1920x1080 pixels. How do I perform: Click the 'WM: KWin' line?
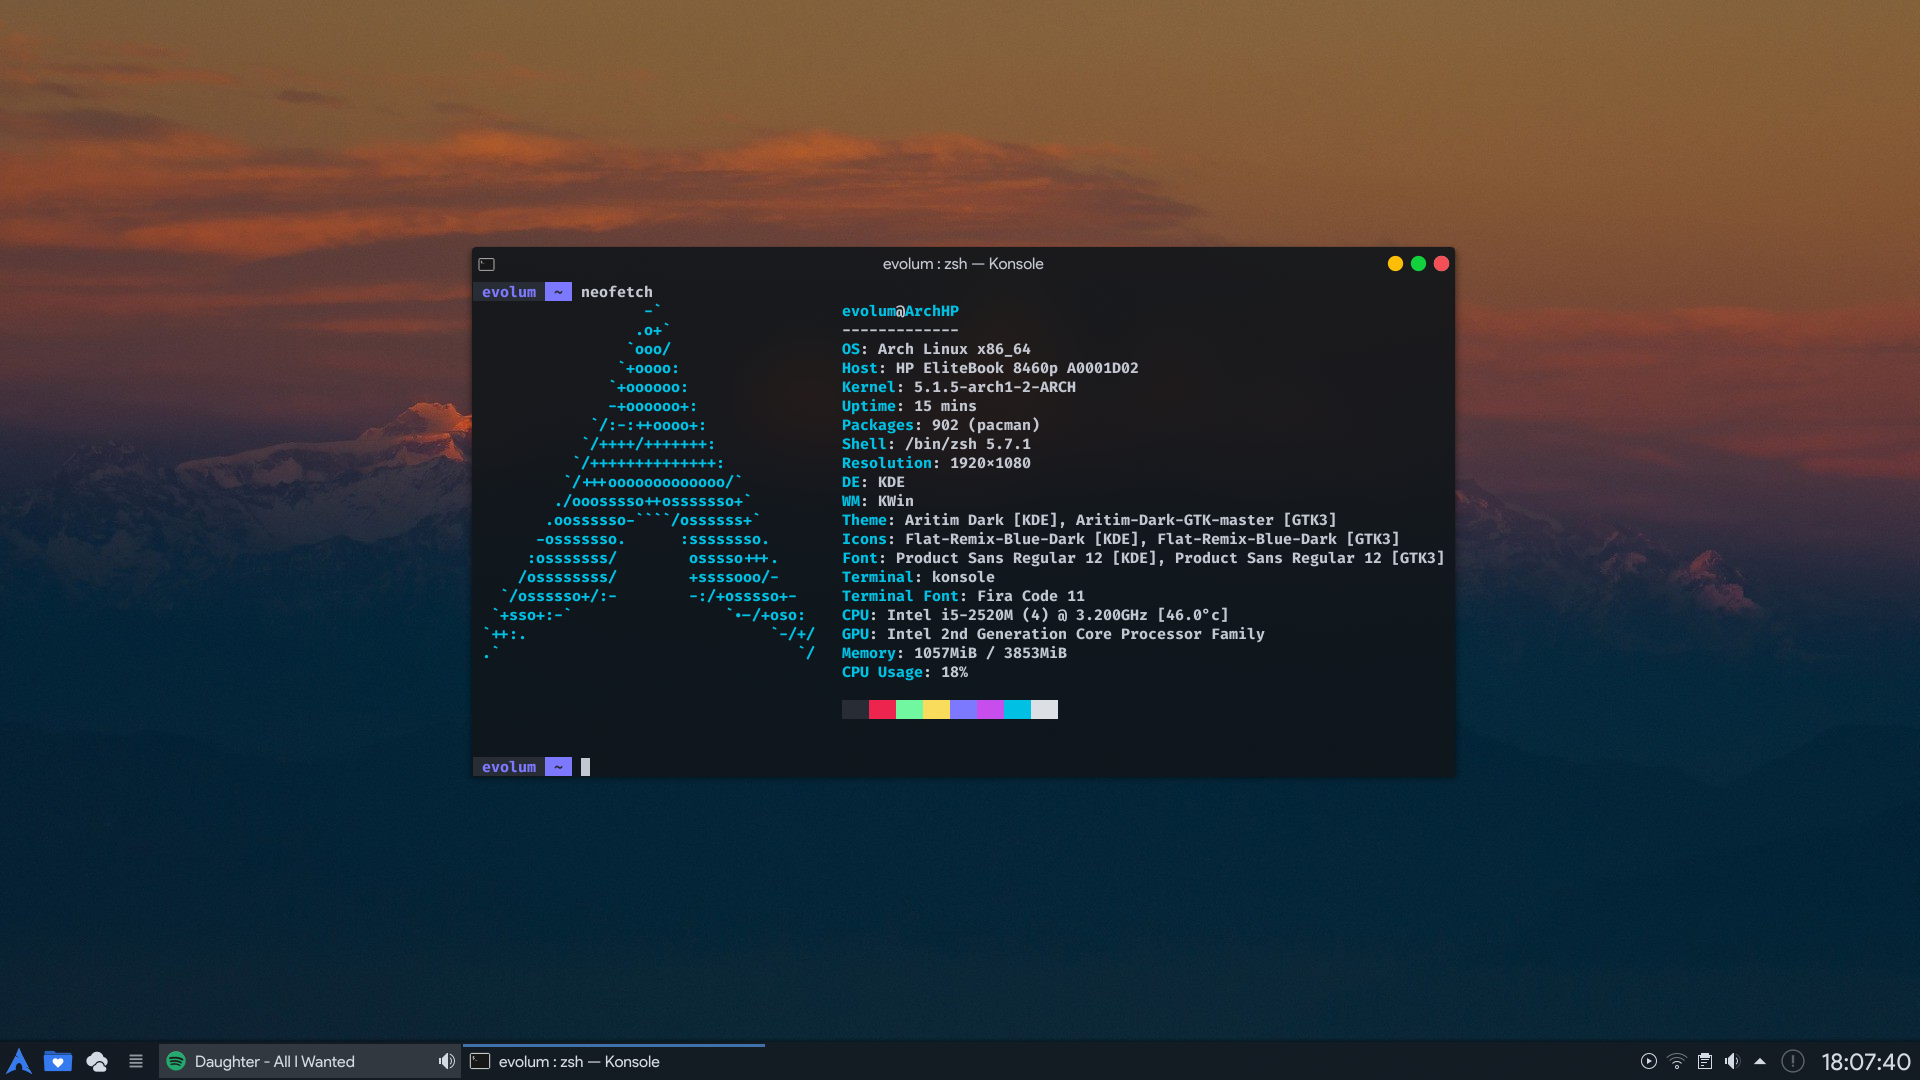pos(877,501)
